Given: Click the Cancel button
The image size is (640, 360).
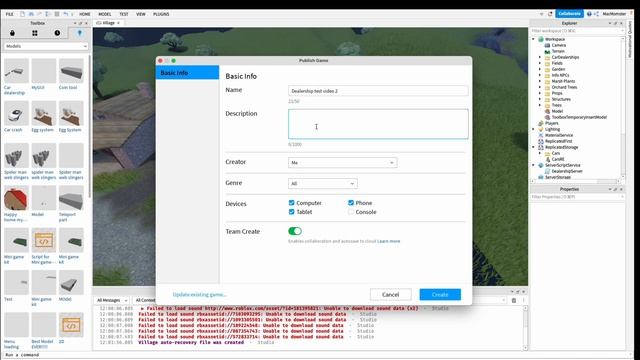Looking at the screenshot, I should (391, 294).
